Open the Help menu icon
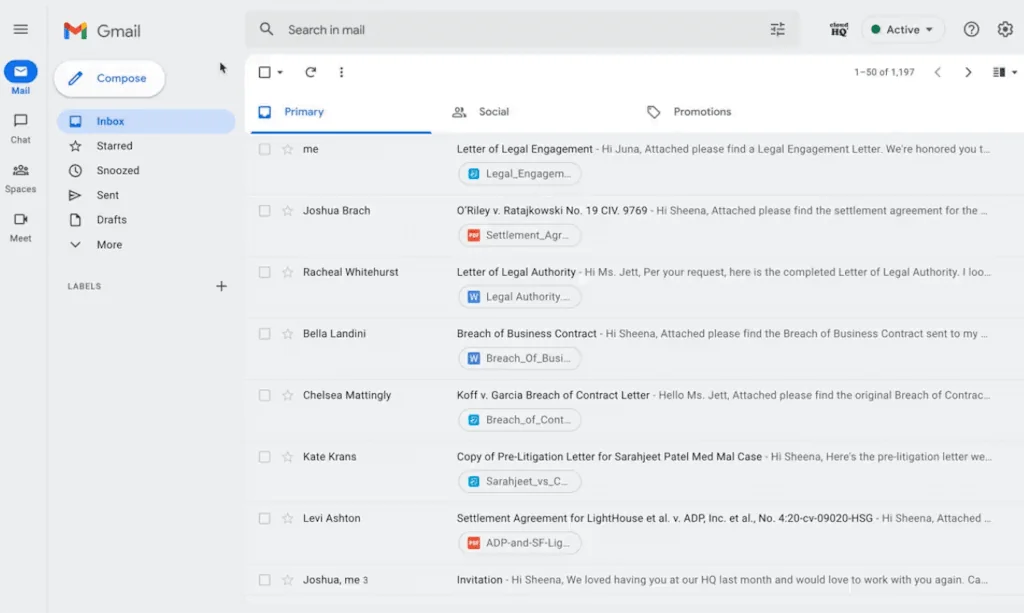Screen dimensions: 1024x613 click(x=970, y=29)
